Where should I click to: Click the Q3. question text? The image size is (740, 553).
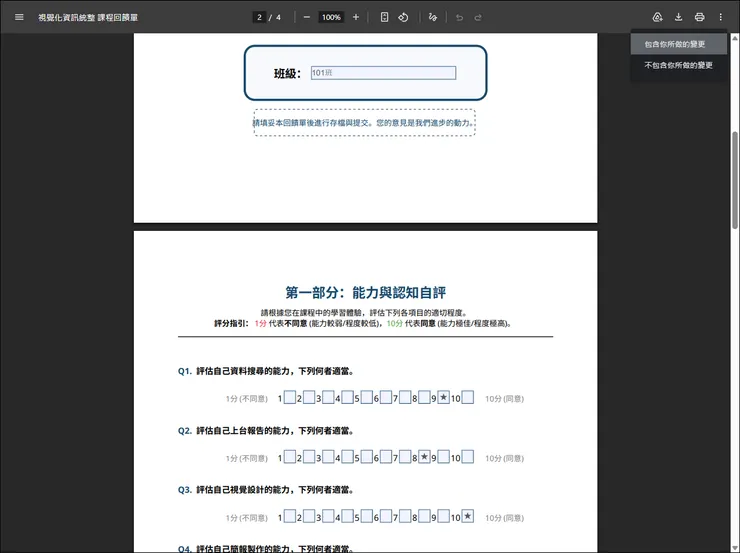(x=266, y=490)
